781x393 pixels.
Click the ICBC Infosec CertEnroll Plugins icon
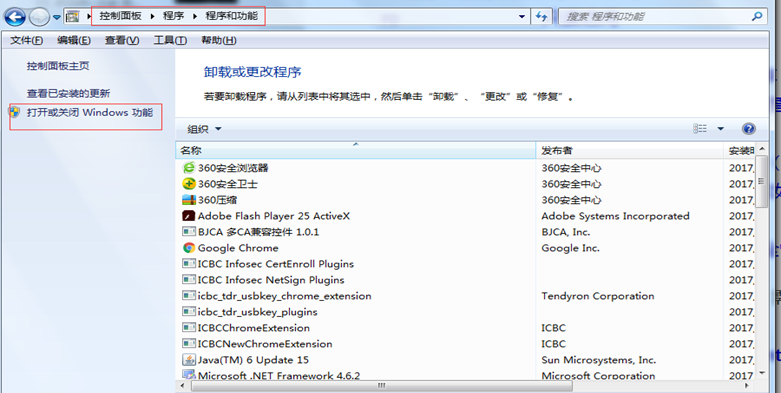(189, 263)
